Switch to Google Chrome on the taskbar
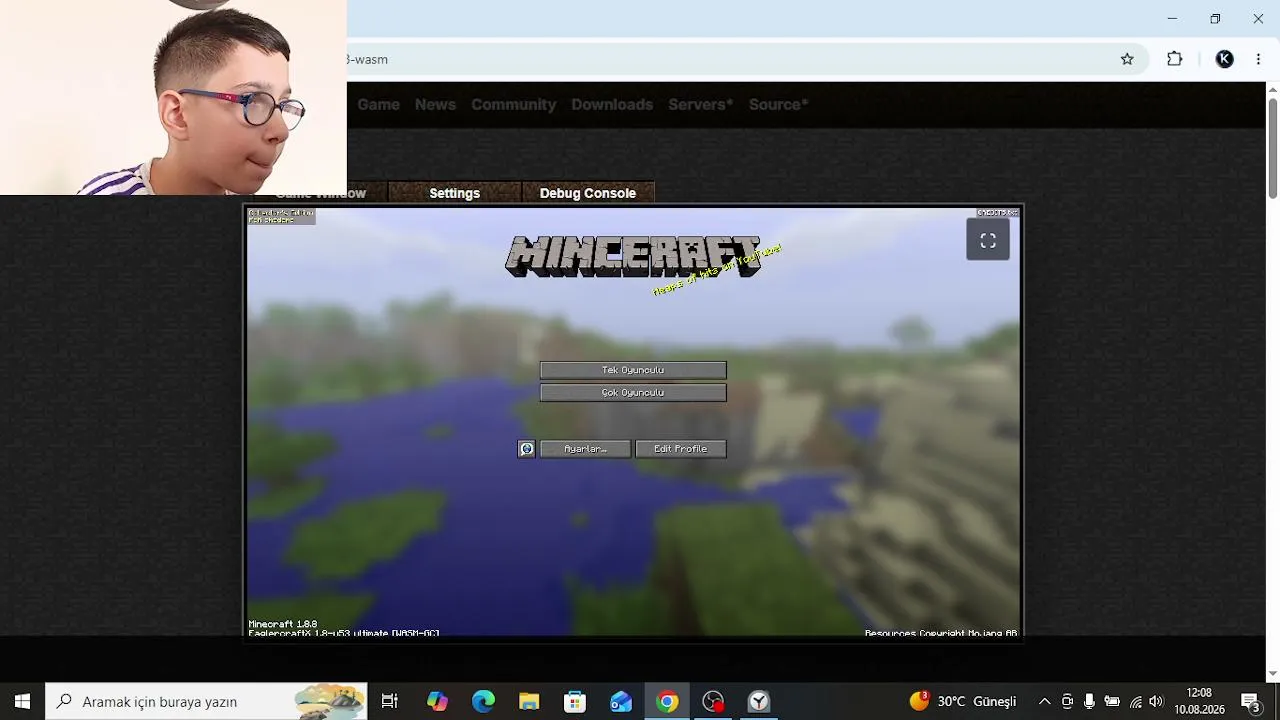This screenshot has width=1280, height=720. pyautogui.click(x=667, y=701)
